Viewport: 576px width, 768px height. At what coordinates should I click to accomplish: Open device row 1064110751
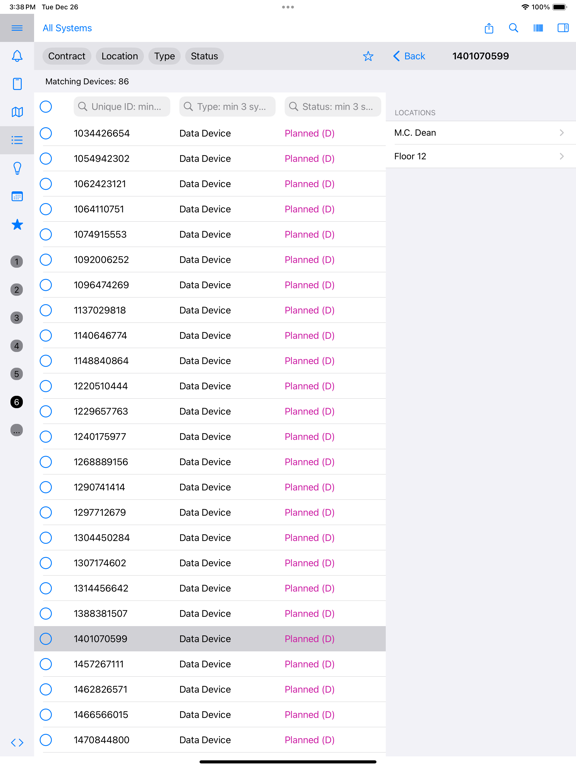point(210,209)
